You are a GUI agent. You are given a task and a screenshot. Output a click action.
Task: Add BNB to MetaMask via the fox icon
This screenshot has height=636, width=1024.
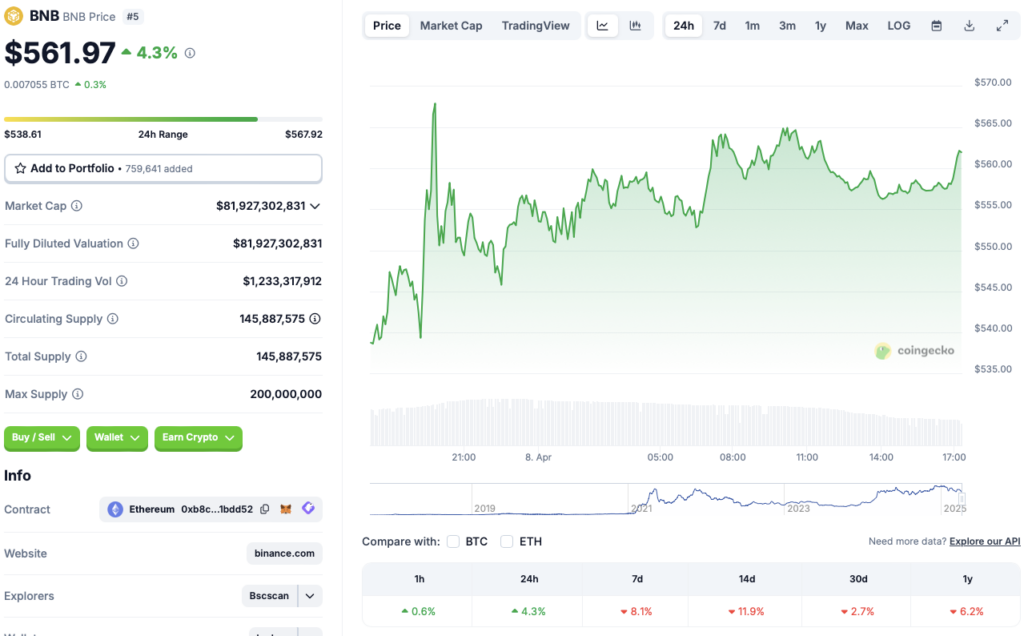285,509
